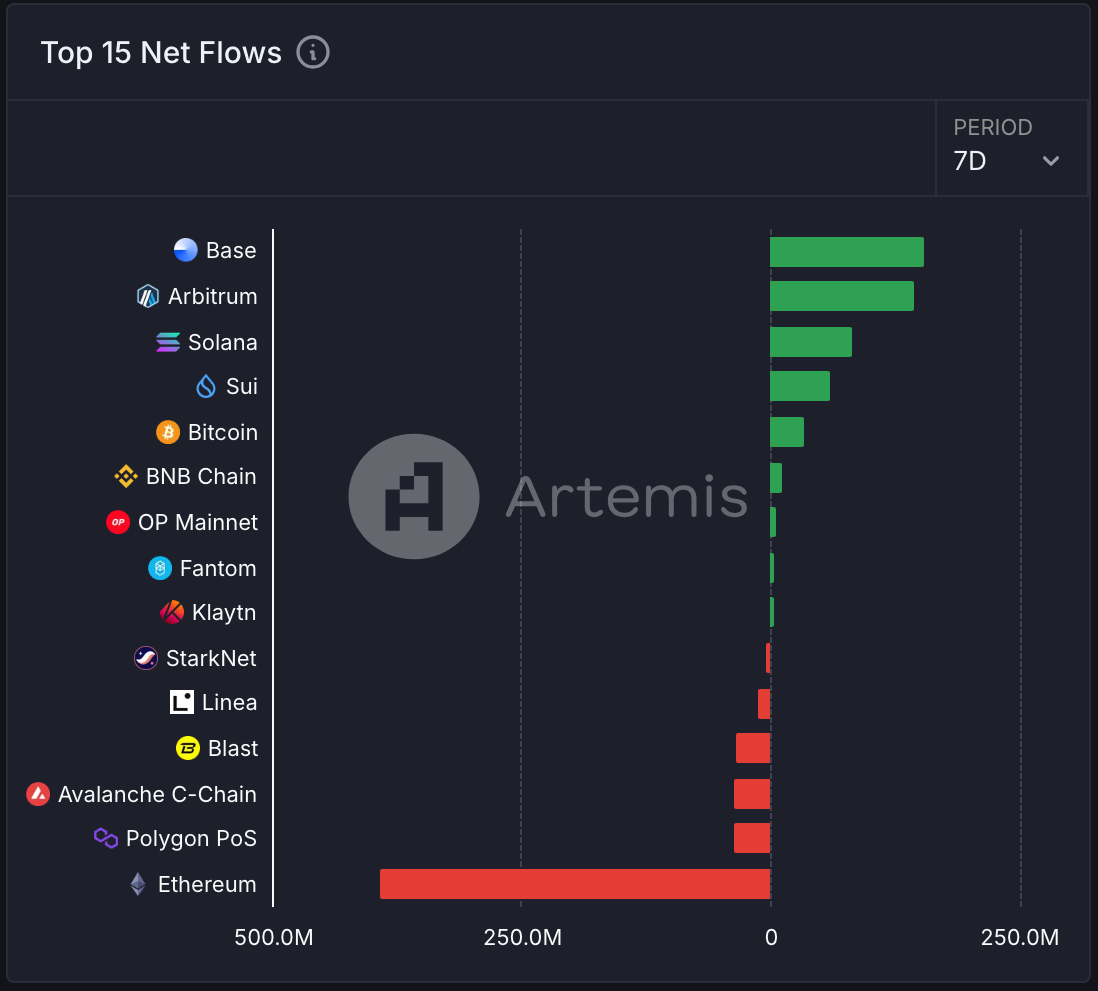The height and width of the screenshot is (991, 1098).
Task: Click the Ethereum label text
Action: coord(207,885)
